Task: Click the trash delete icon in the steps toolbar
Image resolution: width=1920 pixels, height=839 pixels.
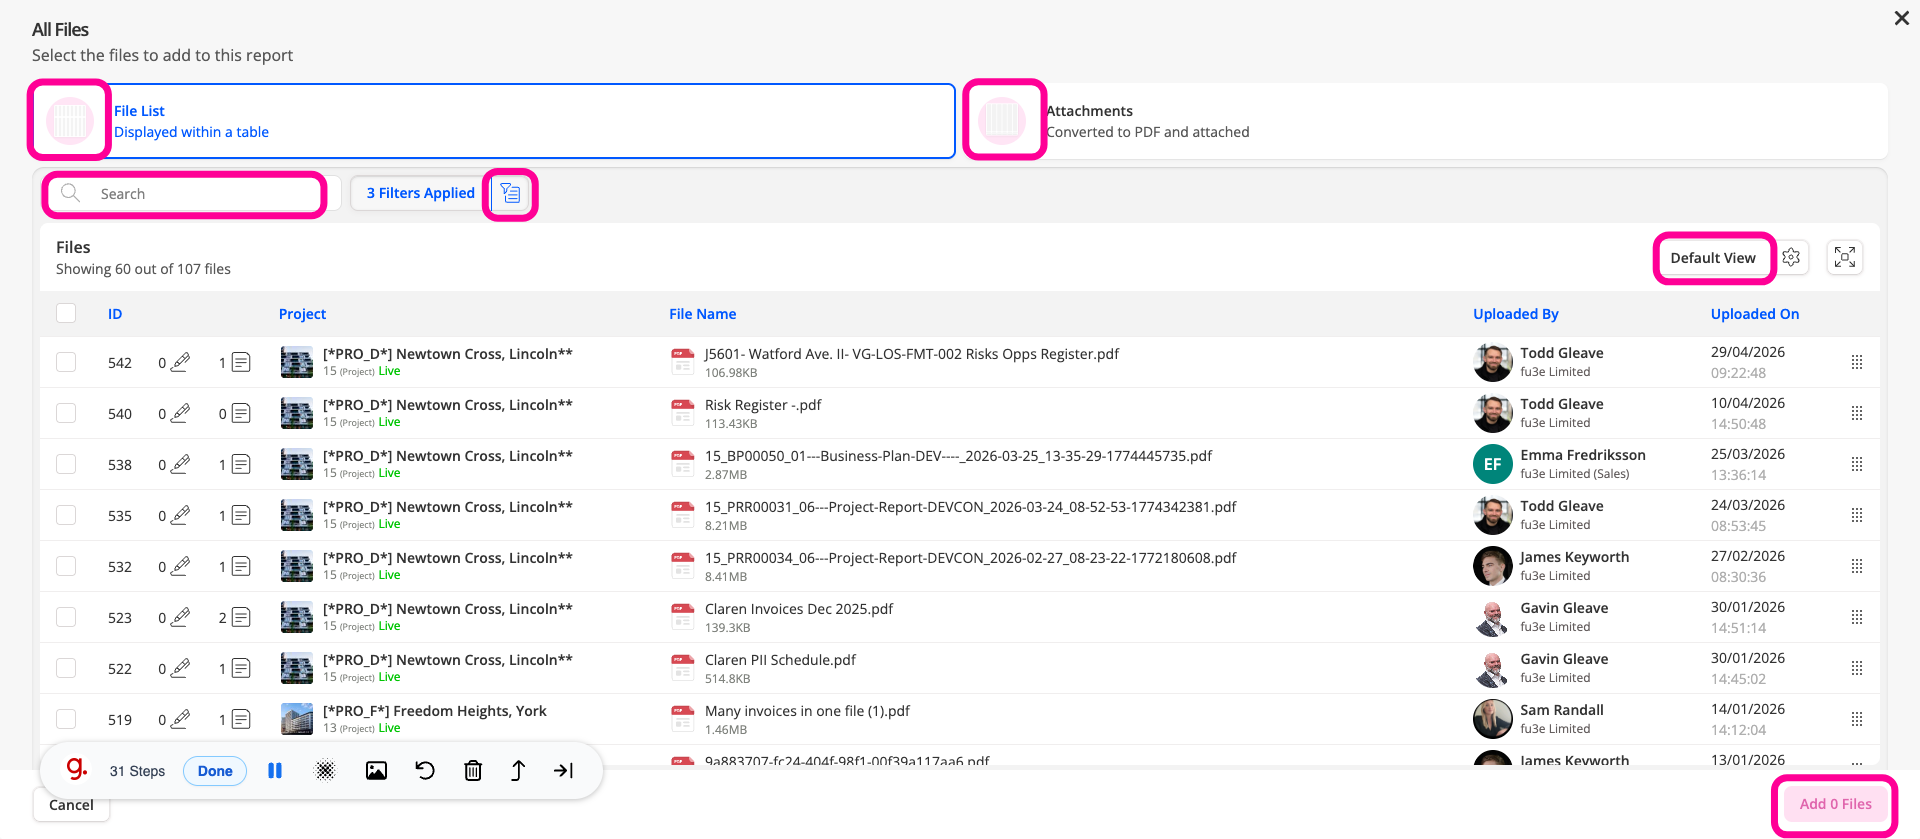Action: click(473, 771)
